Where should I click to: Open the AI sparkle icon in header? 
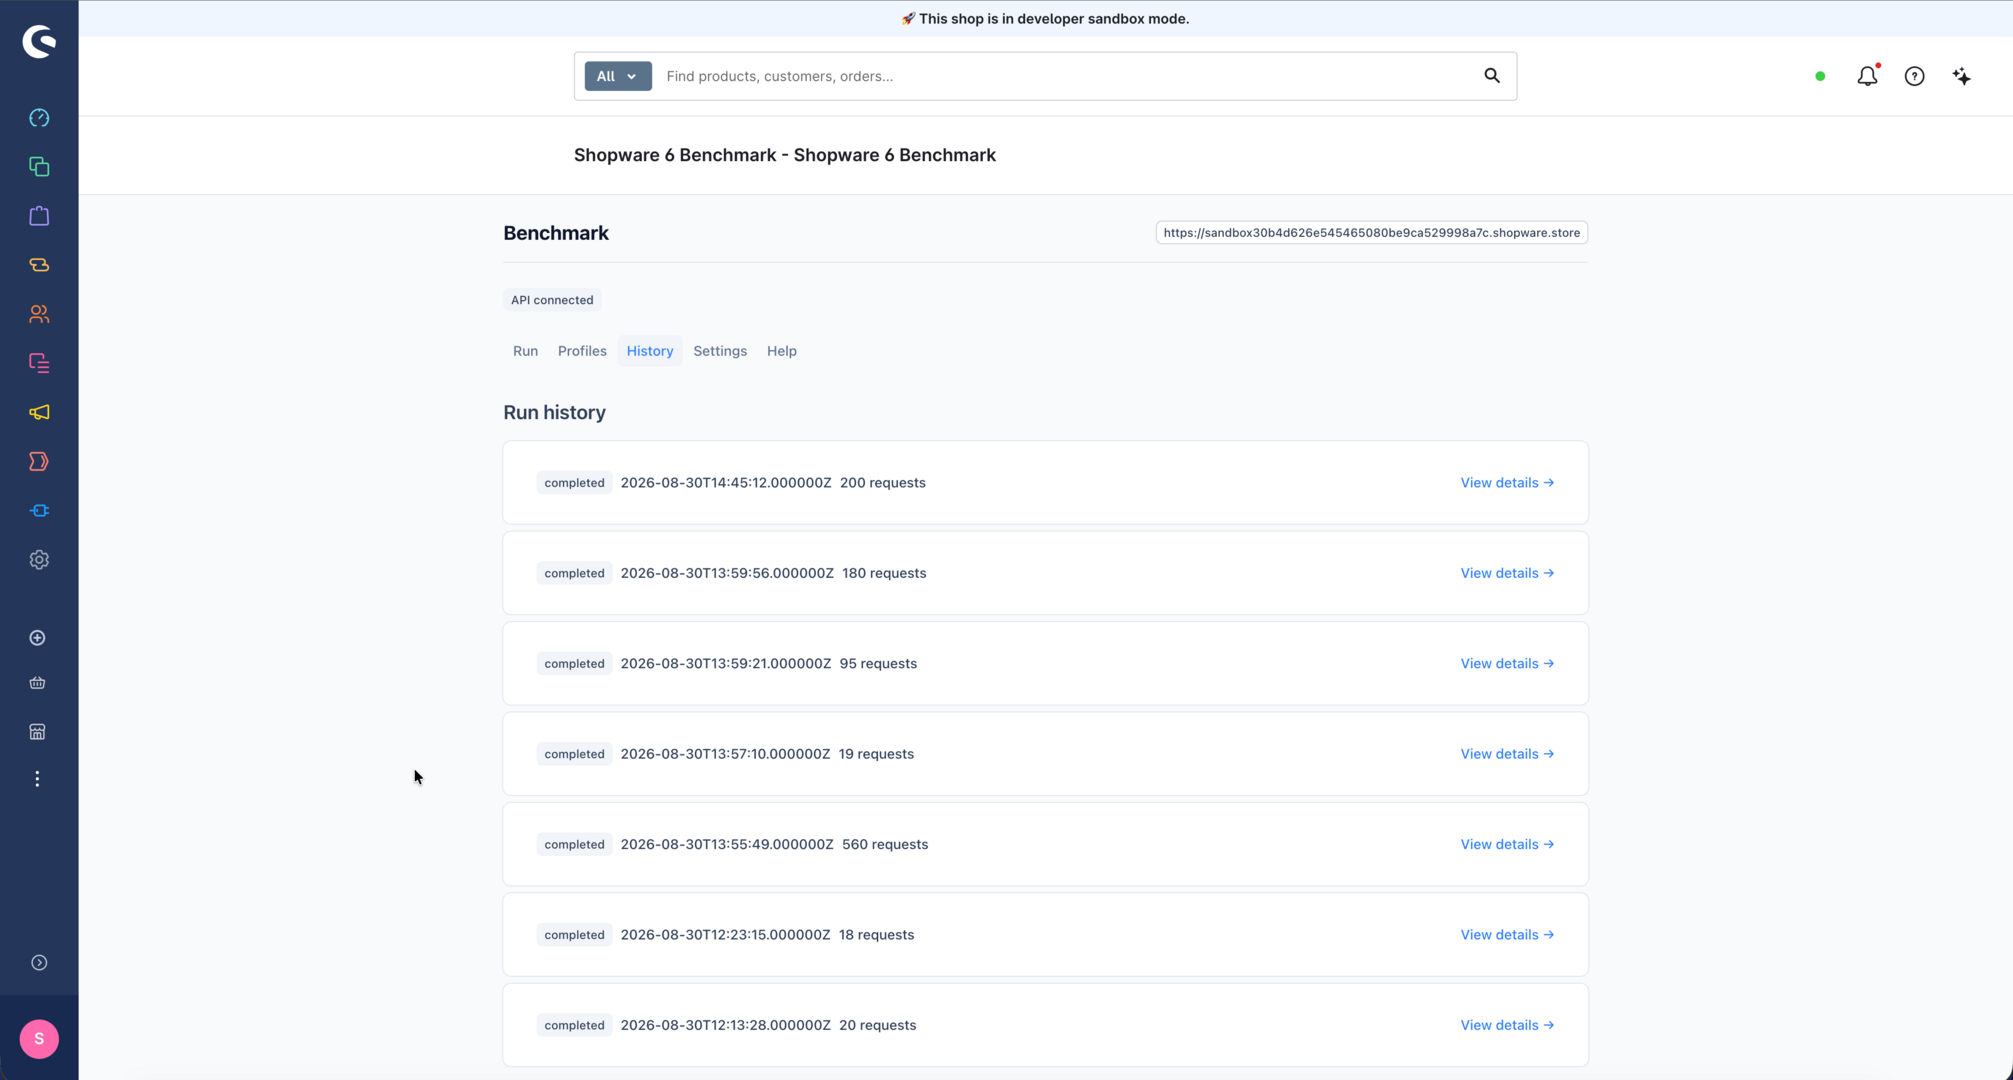tap(1962, 76)
